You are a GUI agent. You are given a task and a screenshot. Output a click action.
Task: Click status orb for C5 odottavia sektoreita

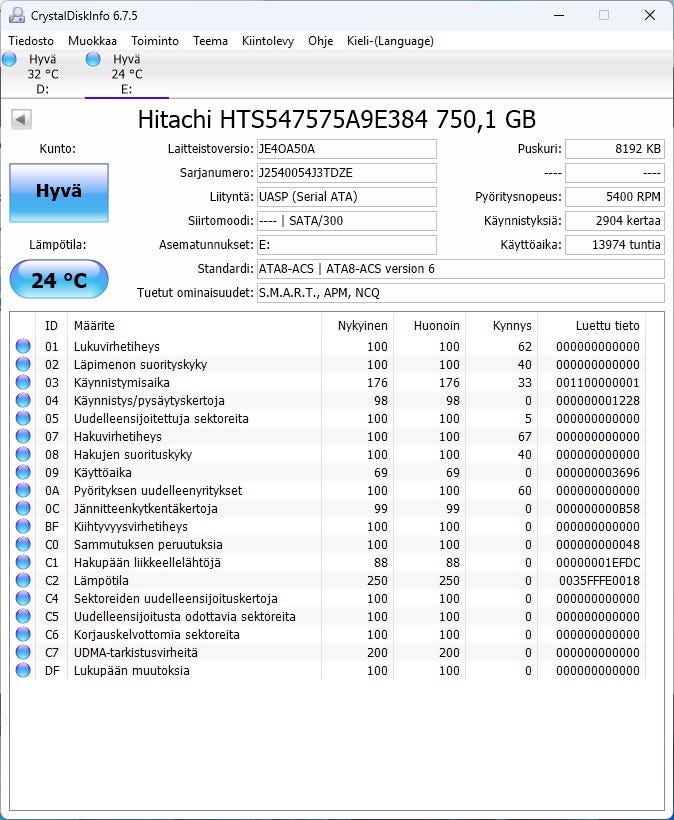[23, 616]
